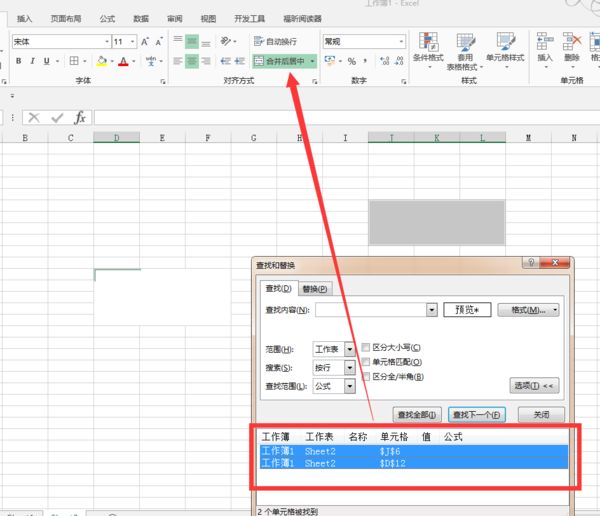This screenshot has height=516, width=600.
Task: Click the text orientation icon
Action: (226, 41)
